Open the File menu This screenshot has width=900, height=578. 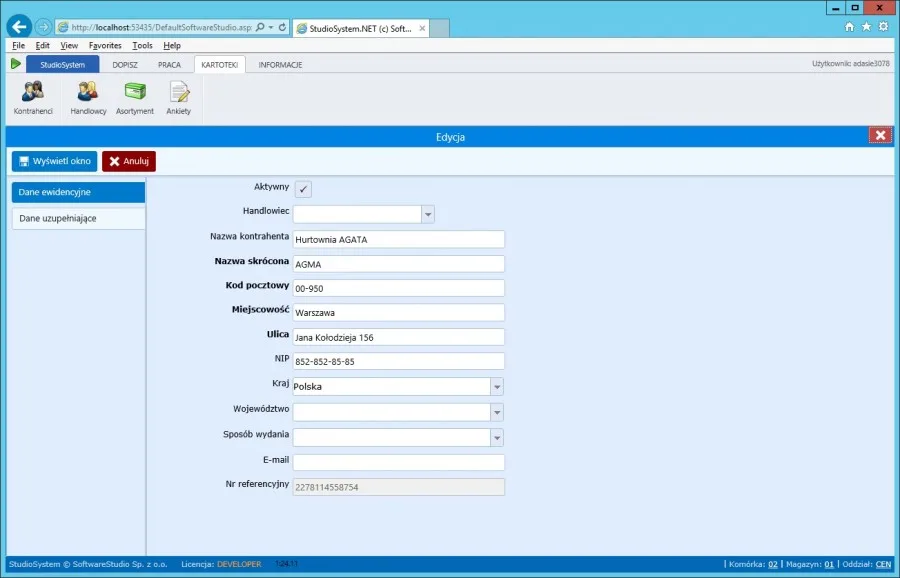point(18,45)
